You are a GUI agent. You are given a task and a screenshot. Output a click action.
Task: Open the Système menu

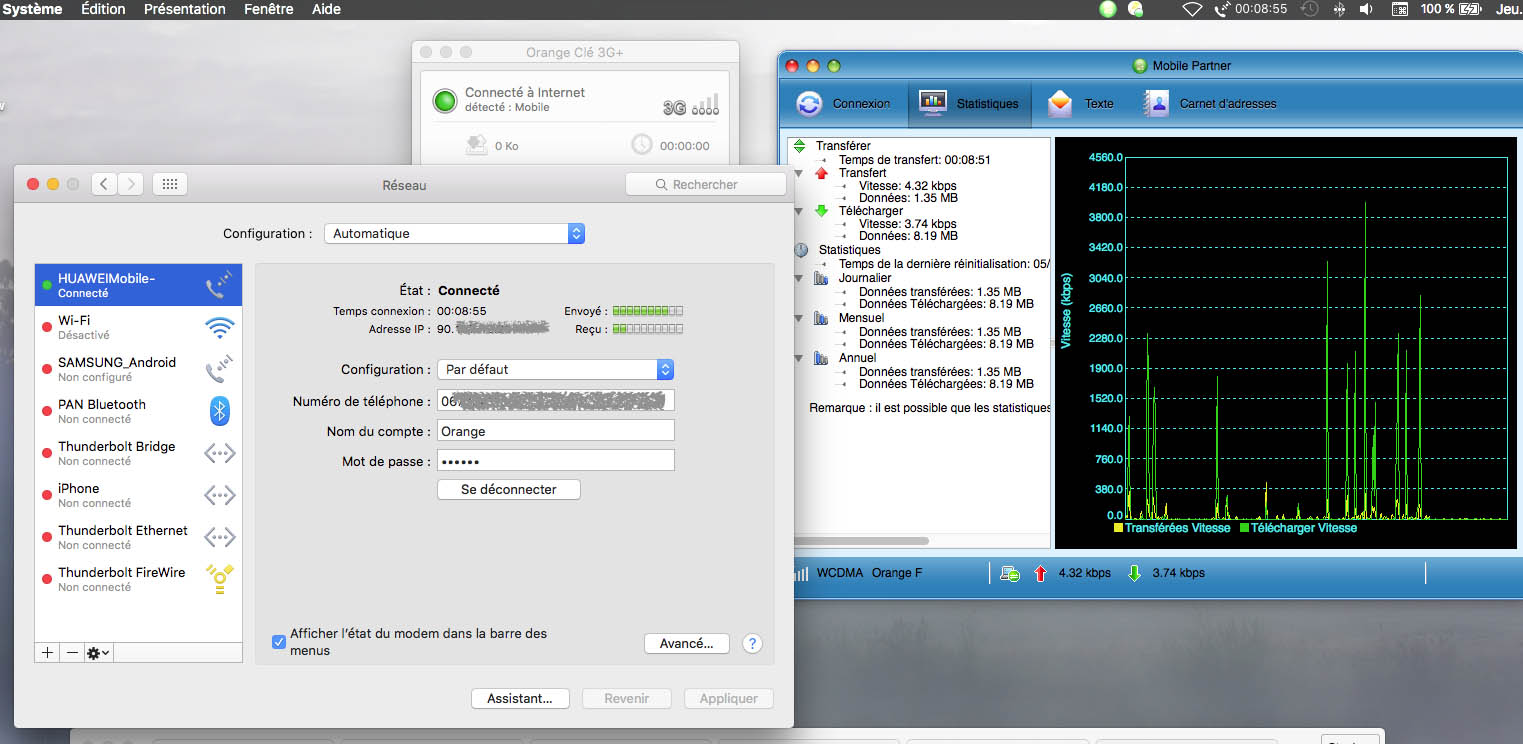pyautogui.click(x=32, y=9)
